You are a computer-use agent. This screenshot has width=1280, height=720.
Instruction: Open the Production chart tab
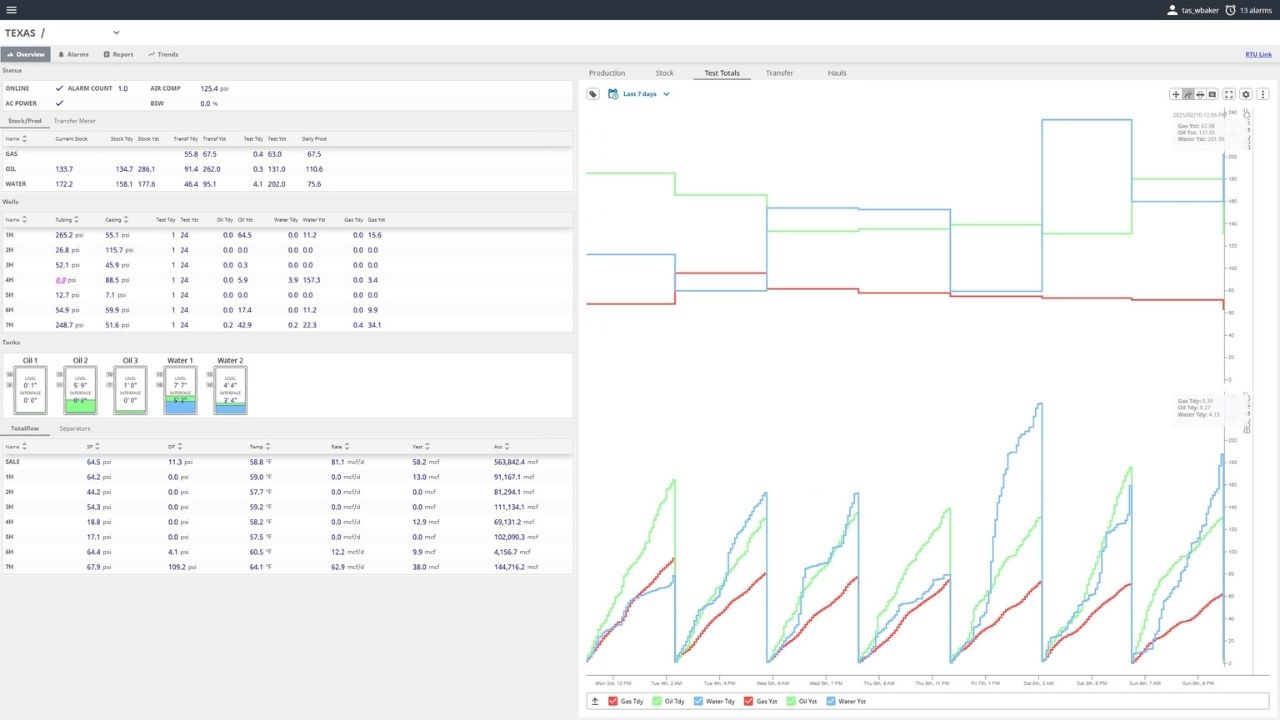607,73
